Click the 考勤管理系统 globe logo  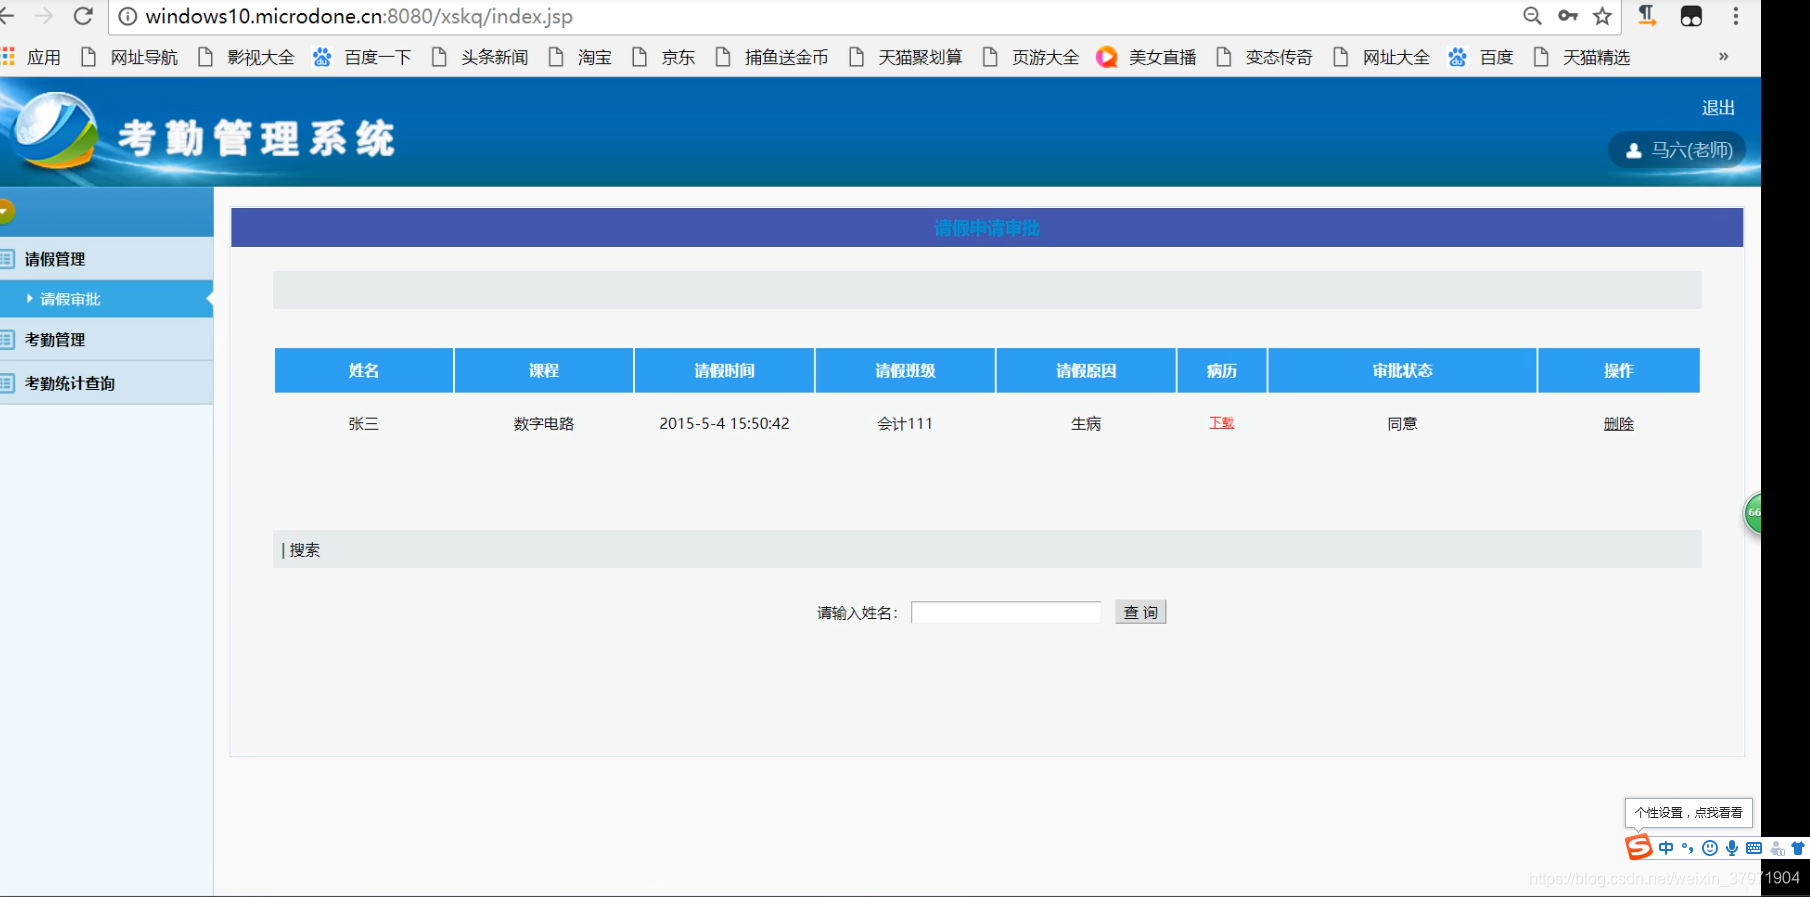coord(55,131)
